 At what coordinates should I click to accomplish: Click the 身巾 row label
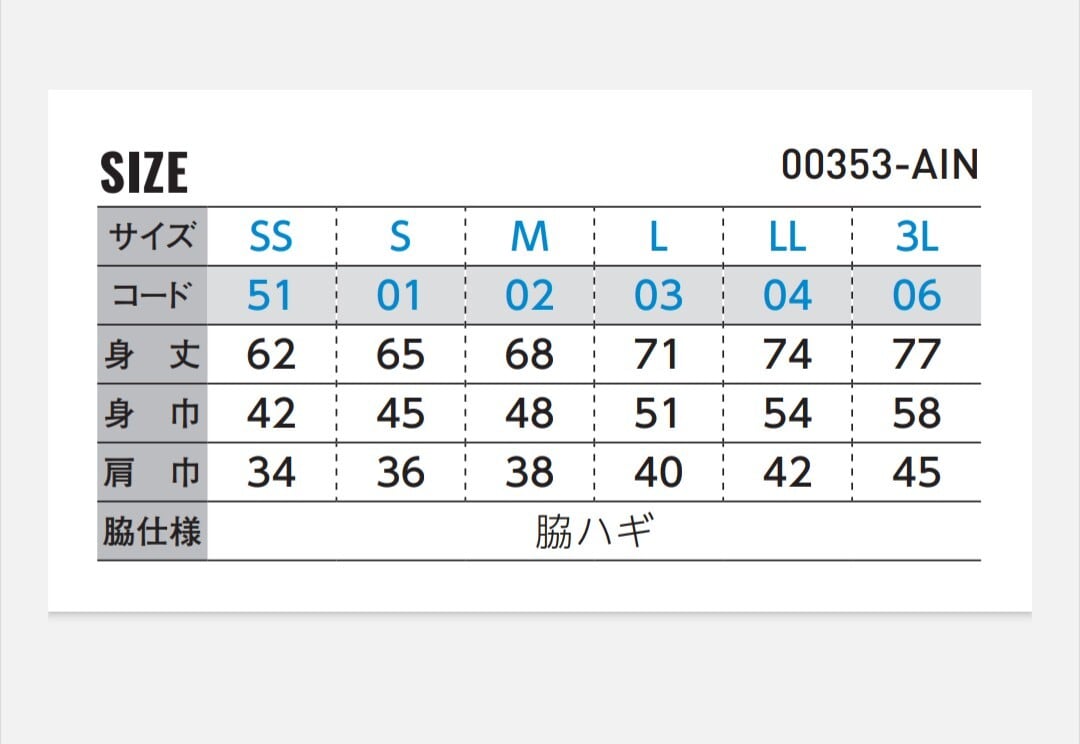tap(152, 414)
